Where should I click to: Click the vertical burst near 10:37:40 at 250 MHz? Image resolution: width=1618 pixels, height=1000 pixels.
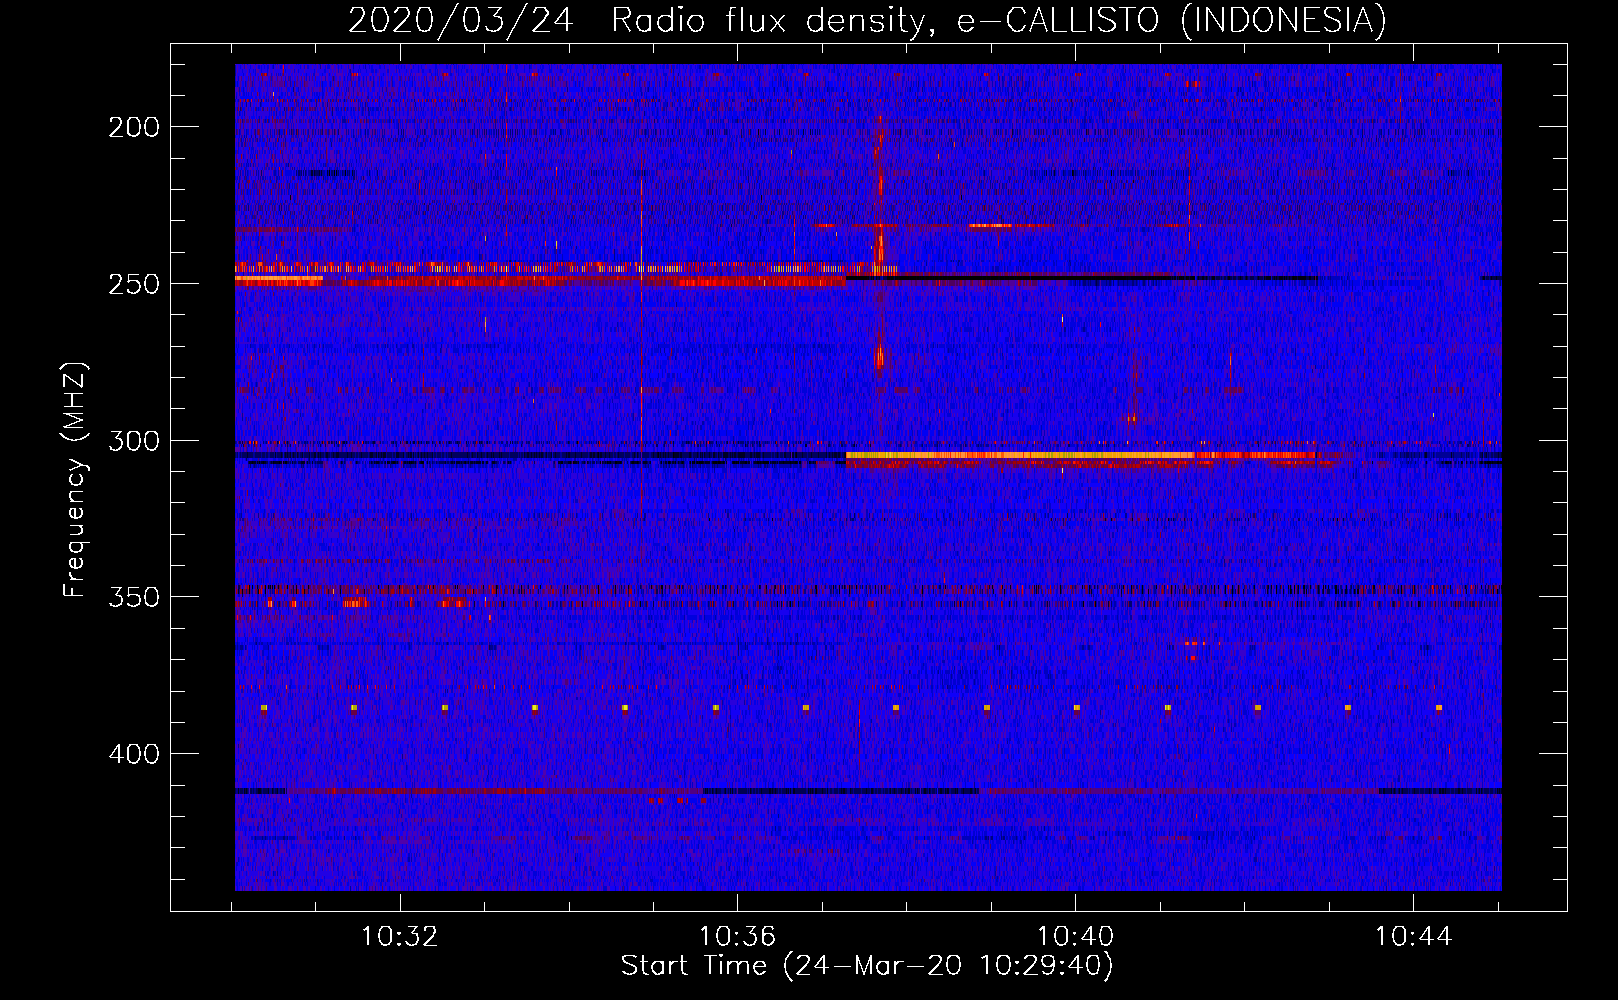coord(879,245)
